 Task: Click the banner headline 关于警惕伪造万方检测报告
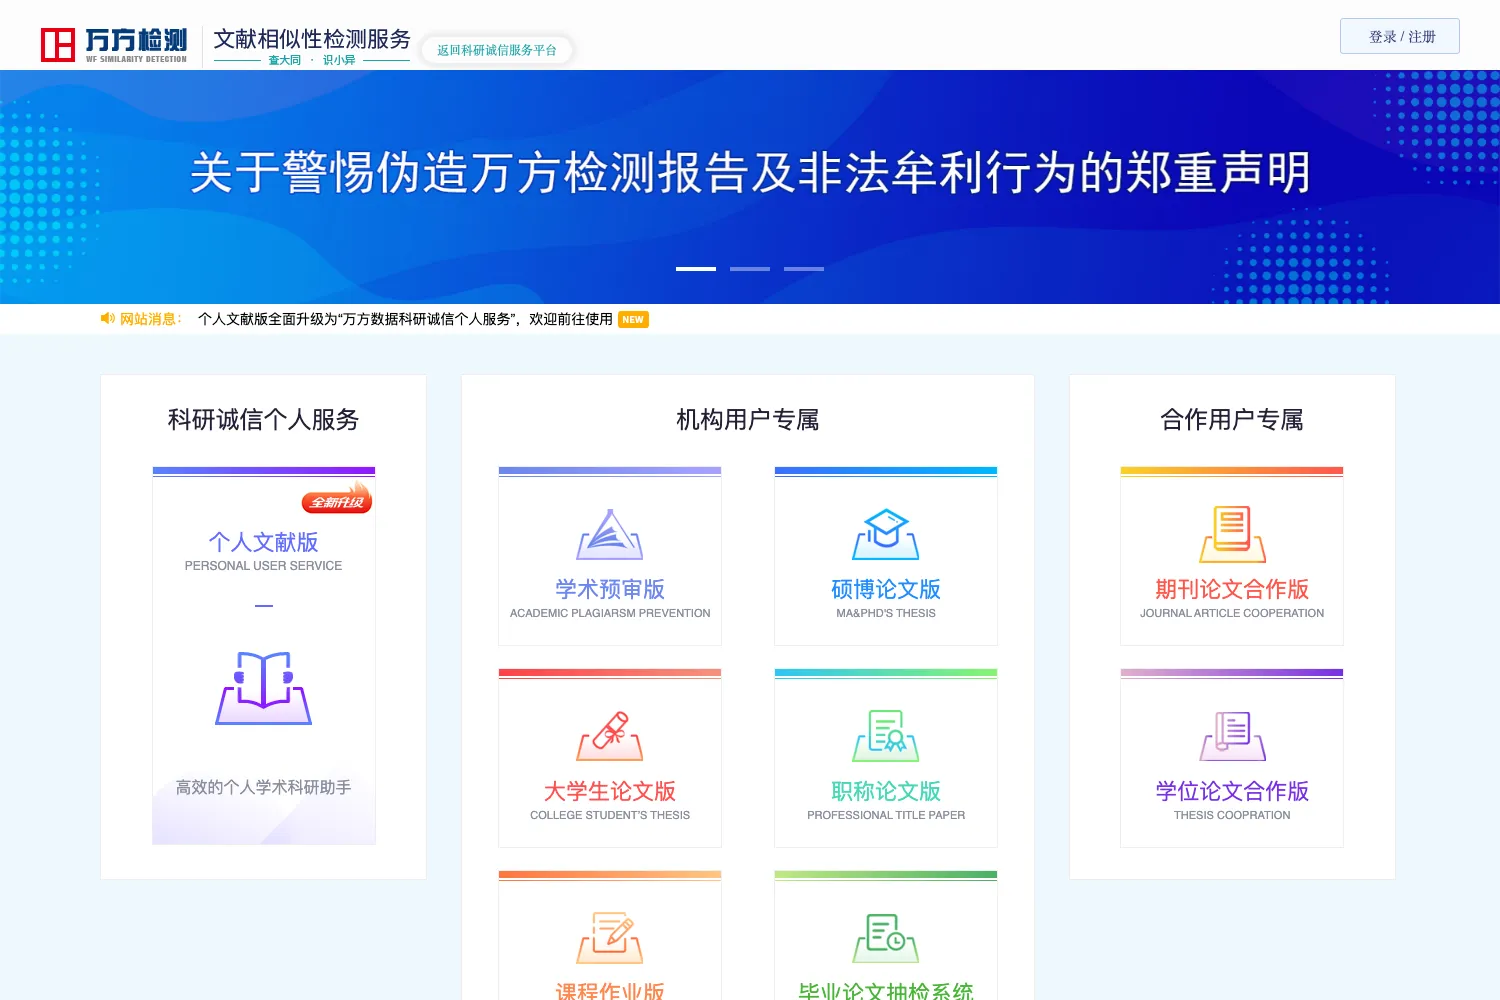(x=750, y=173)
